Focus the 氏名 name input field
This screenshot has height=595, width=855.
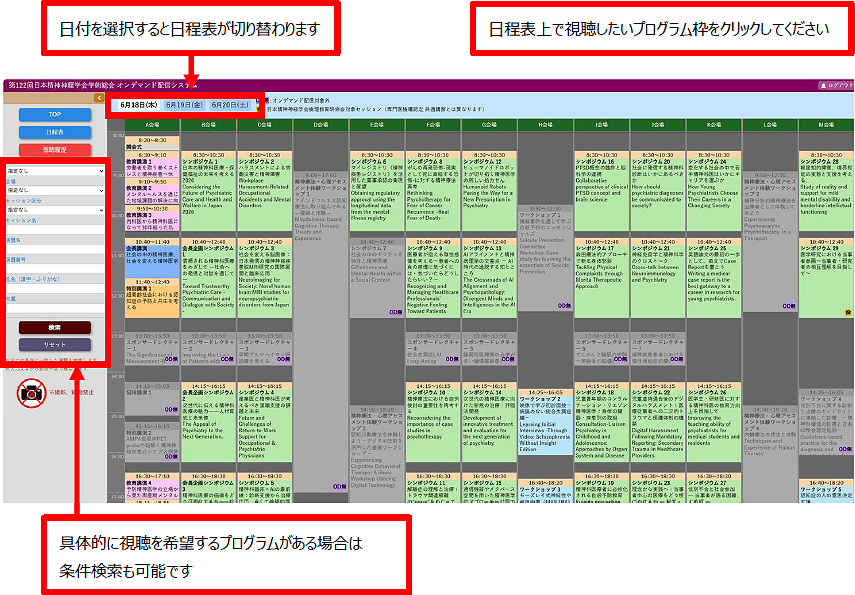pyautogui.click(x=55, y=289)
